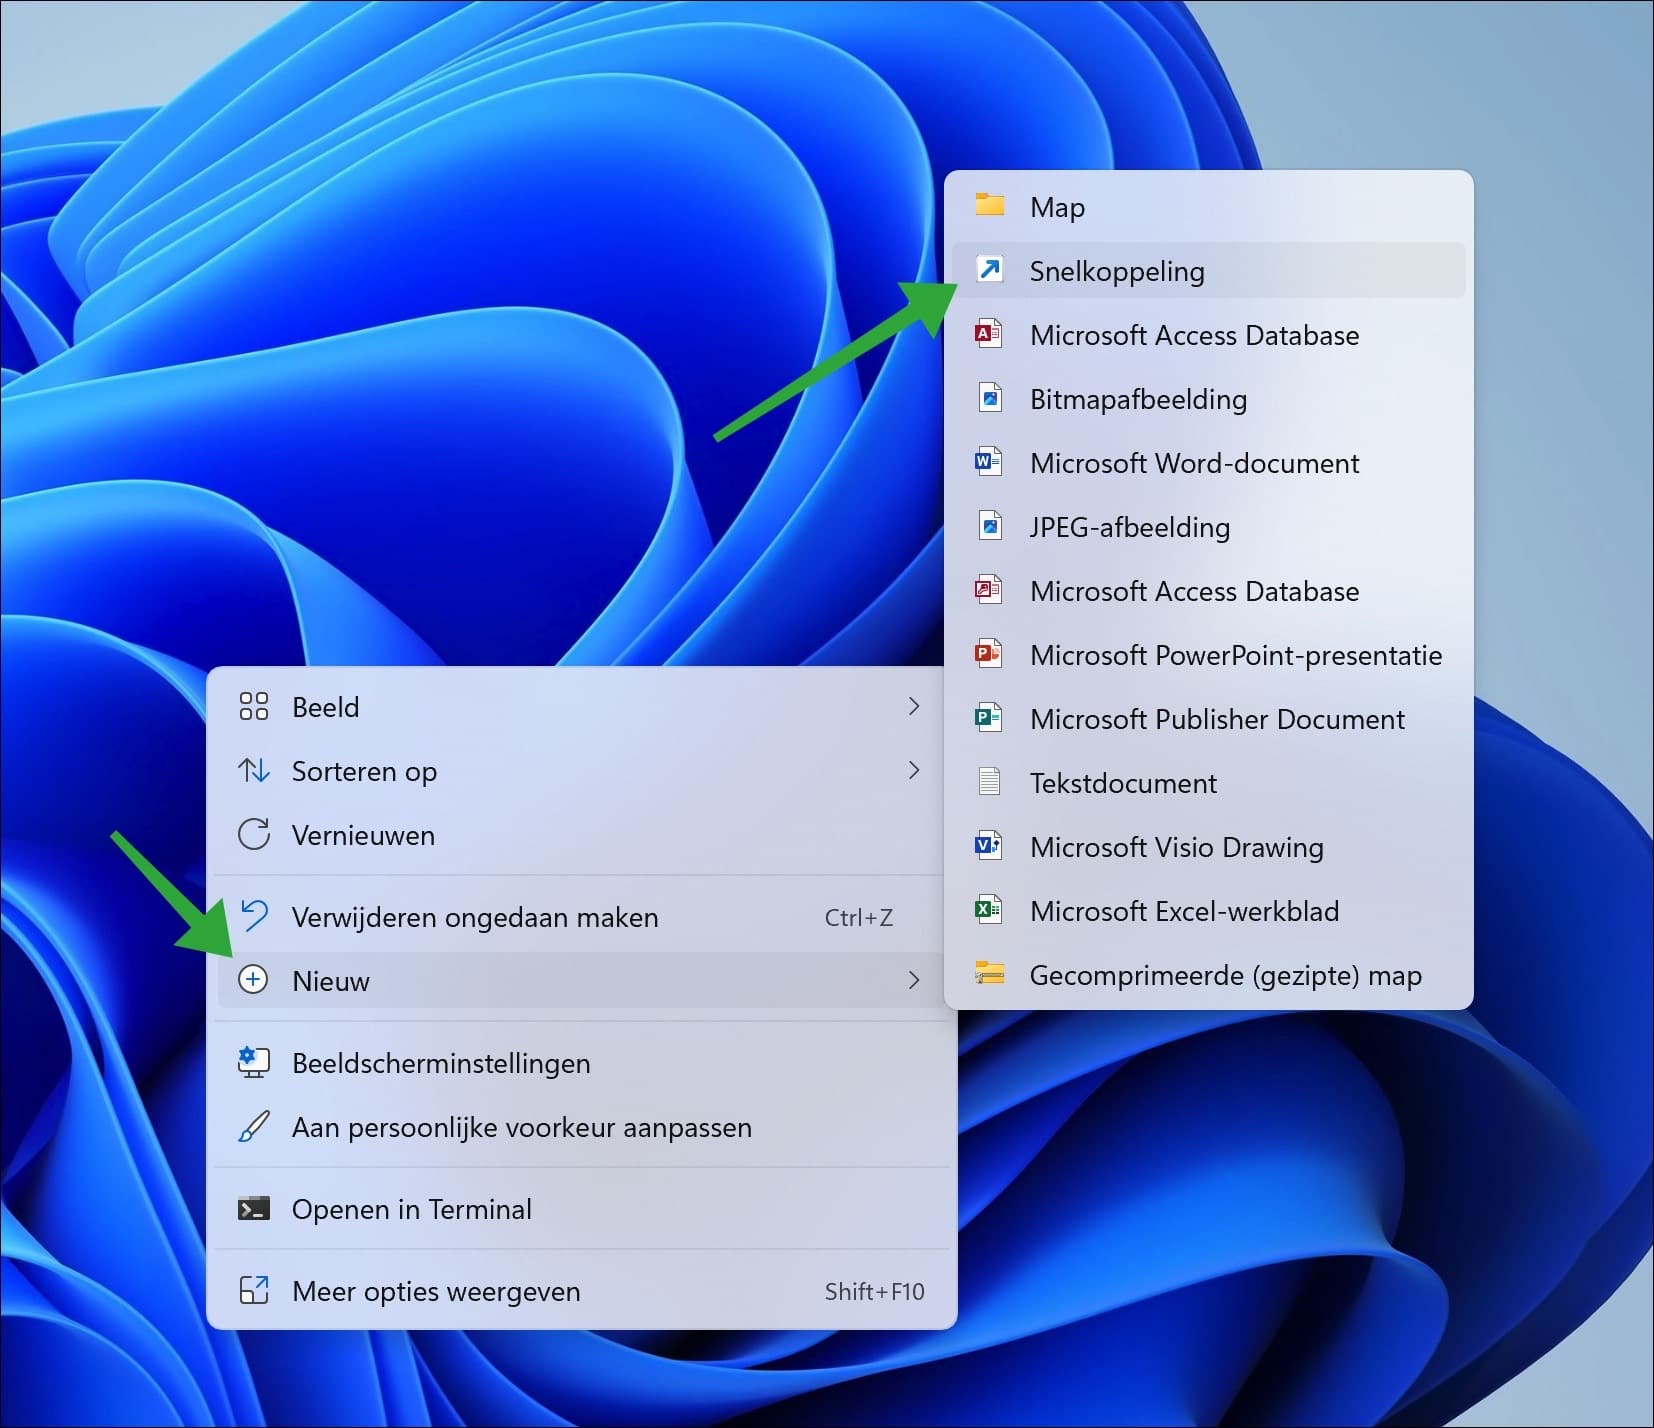Select the Map folder icon
Screen dimensions: 1654x1428
pyautogui.click(x=990, y=206)
